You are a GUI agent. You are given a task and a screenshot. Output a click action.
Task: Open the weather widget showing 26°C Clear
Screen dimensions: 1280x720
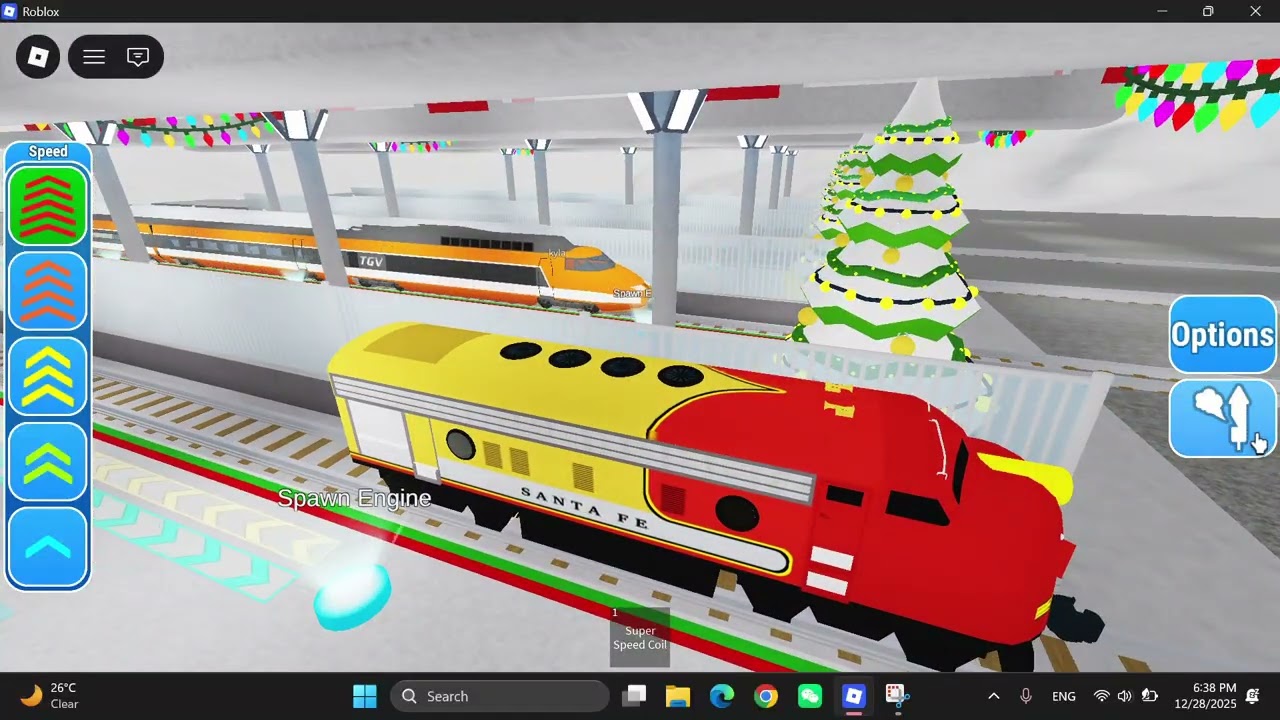pyautogui.click(x=50, y=696)
